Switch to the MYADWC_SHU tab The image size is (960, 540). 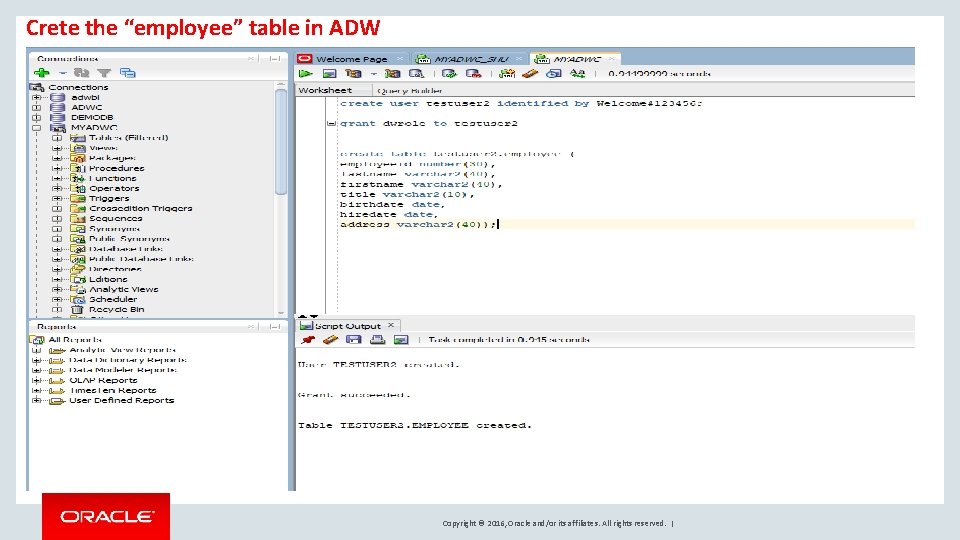(471, 59)
